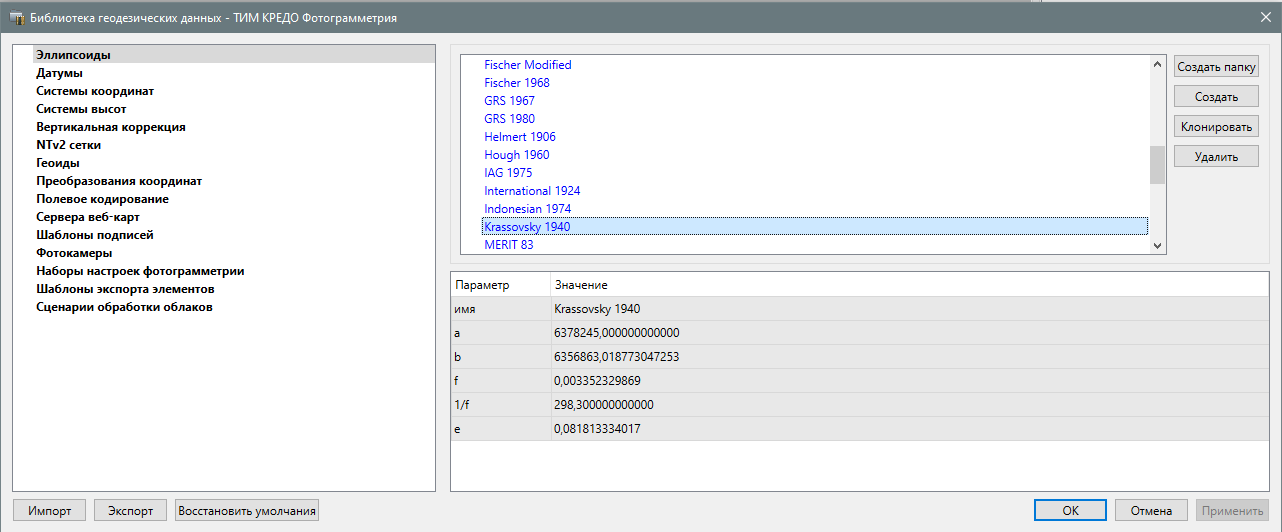Select Системы высот in the sidebar
Image resolution: width=1282 pixels, height=532 pixels.
81,109
